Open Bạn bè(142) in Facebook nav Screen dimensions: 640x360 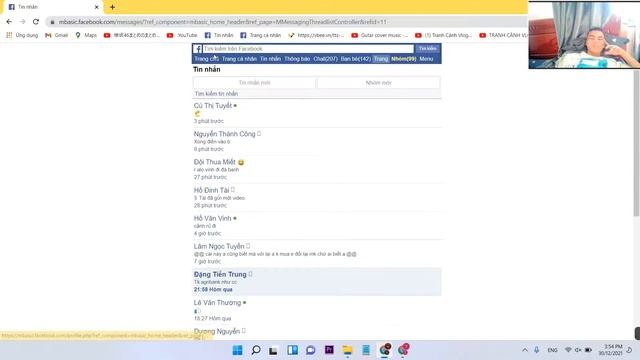[x=356, y=59]
